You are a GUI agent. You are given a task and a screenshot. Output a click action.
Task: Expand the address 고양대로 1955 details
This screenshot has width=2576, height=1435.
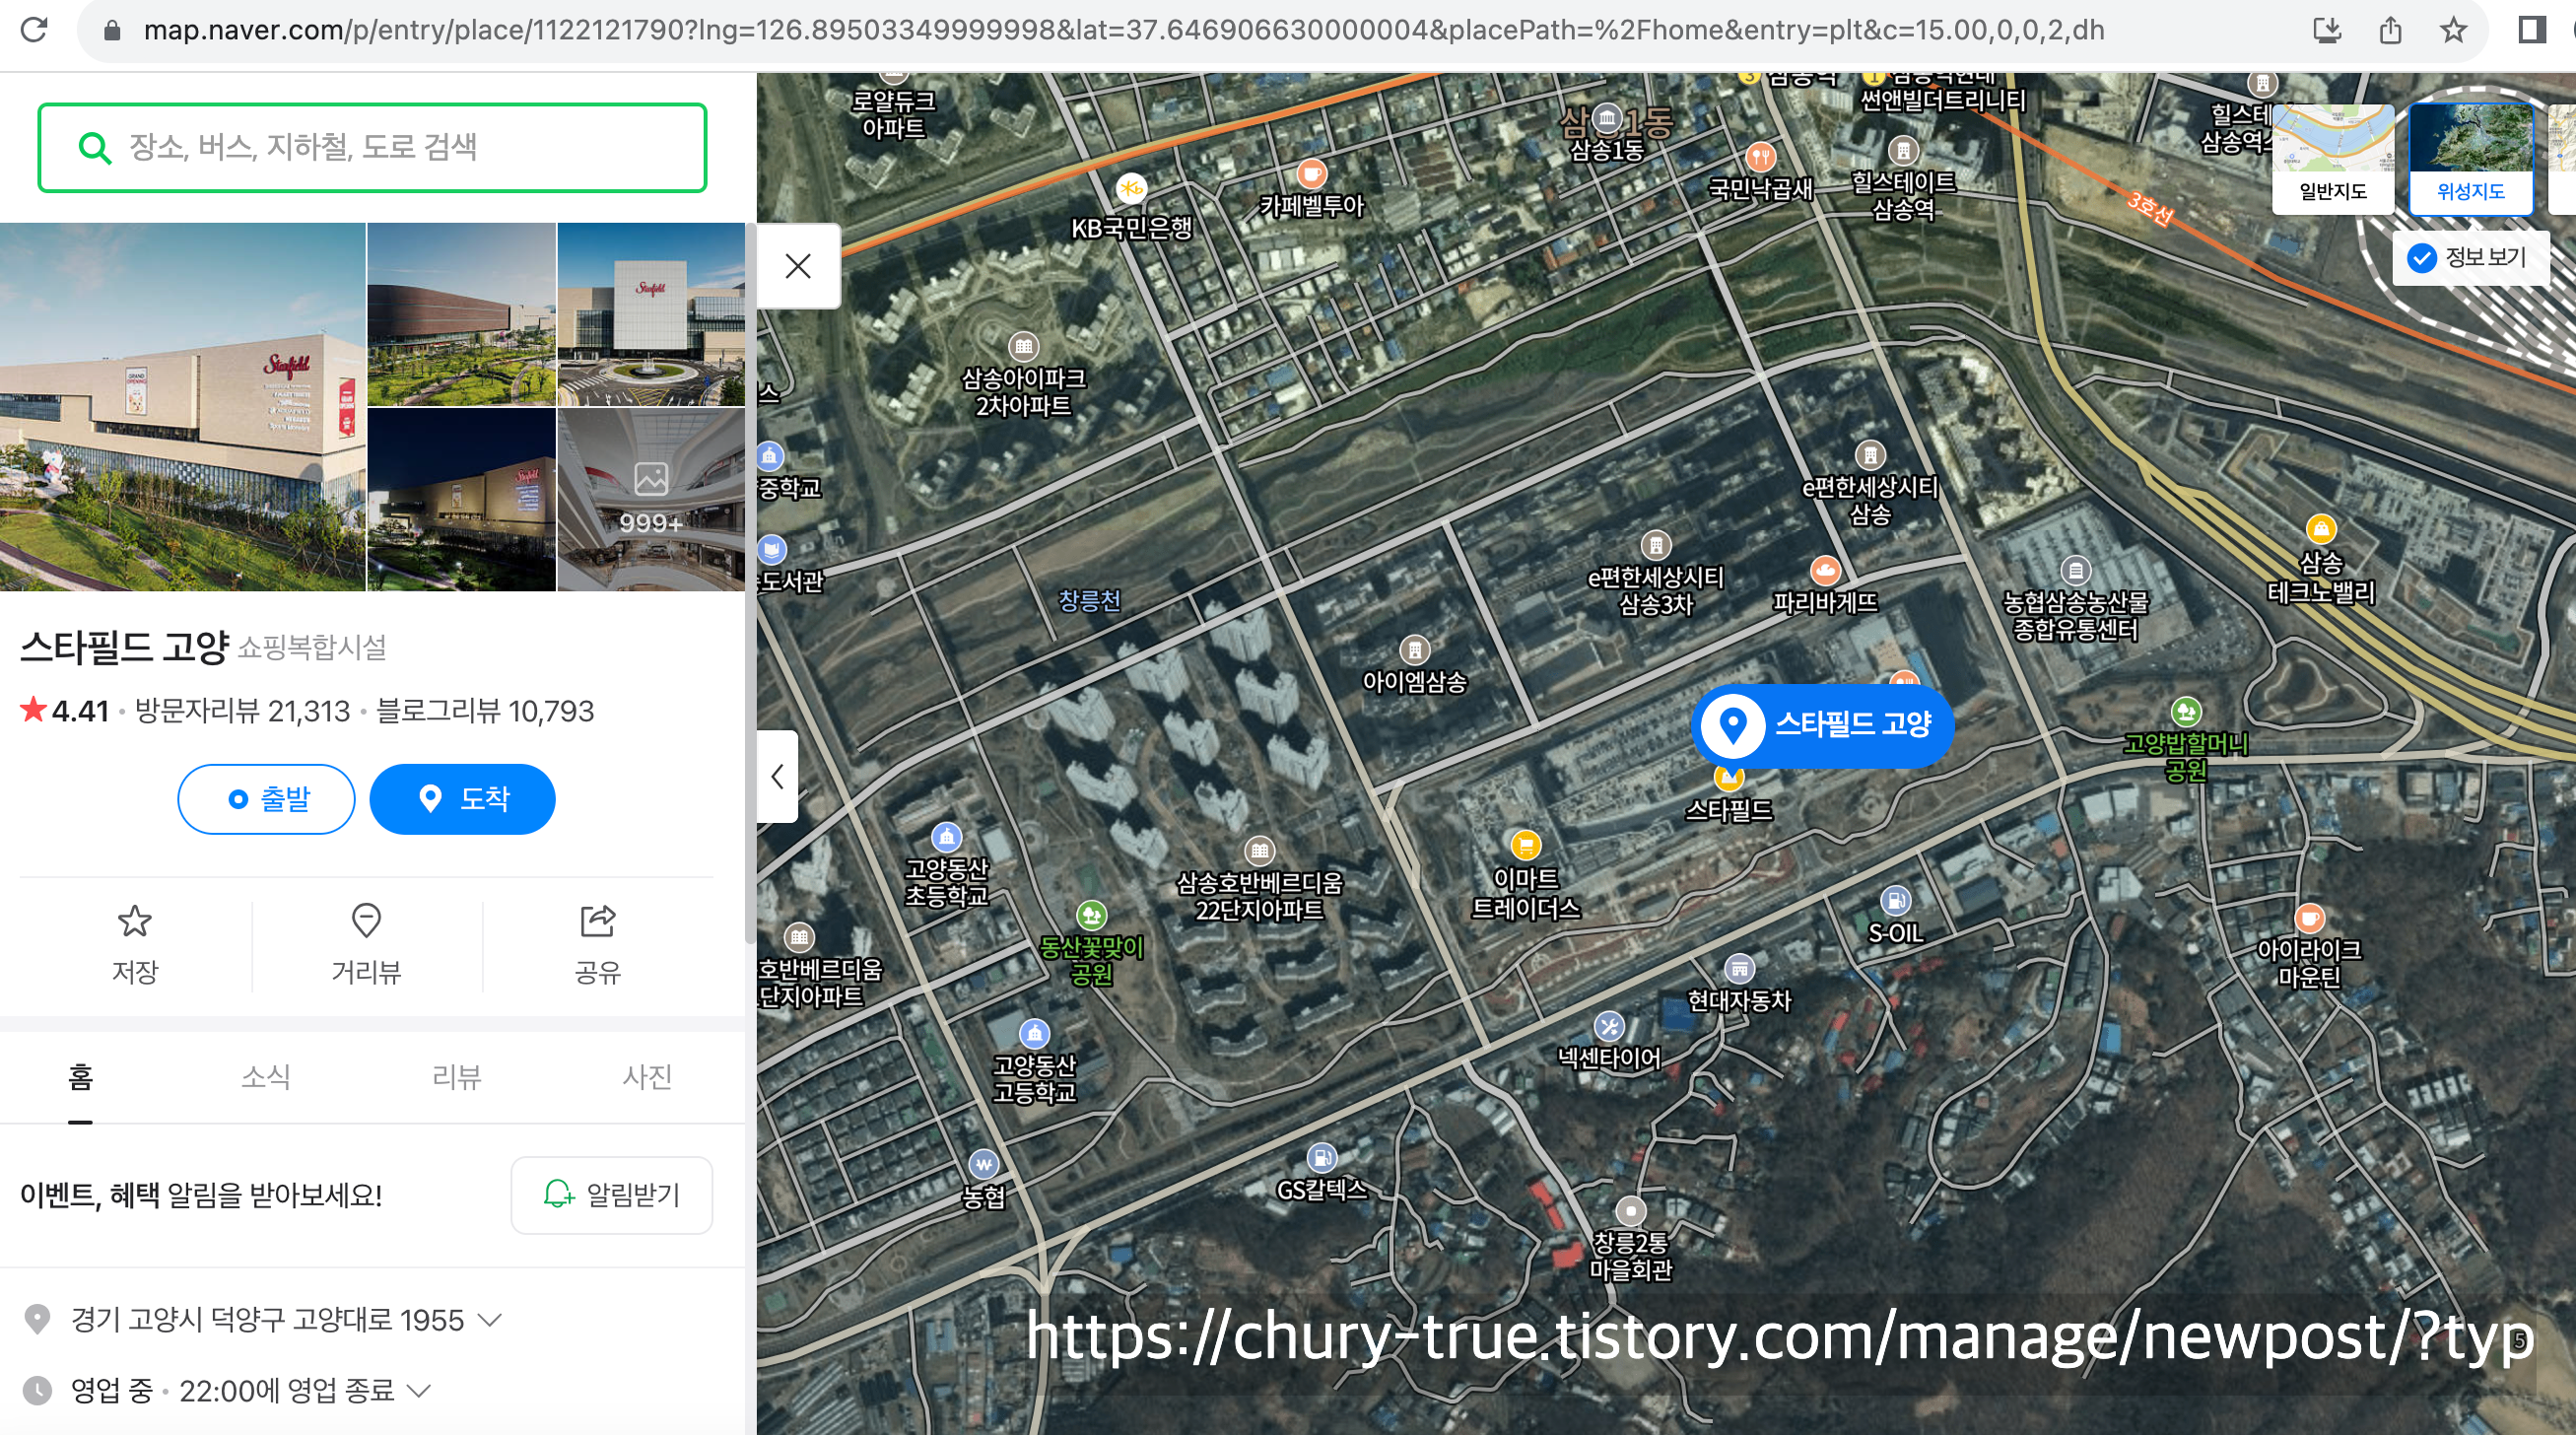(490, 1320)
